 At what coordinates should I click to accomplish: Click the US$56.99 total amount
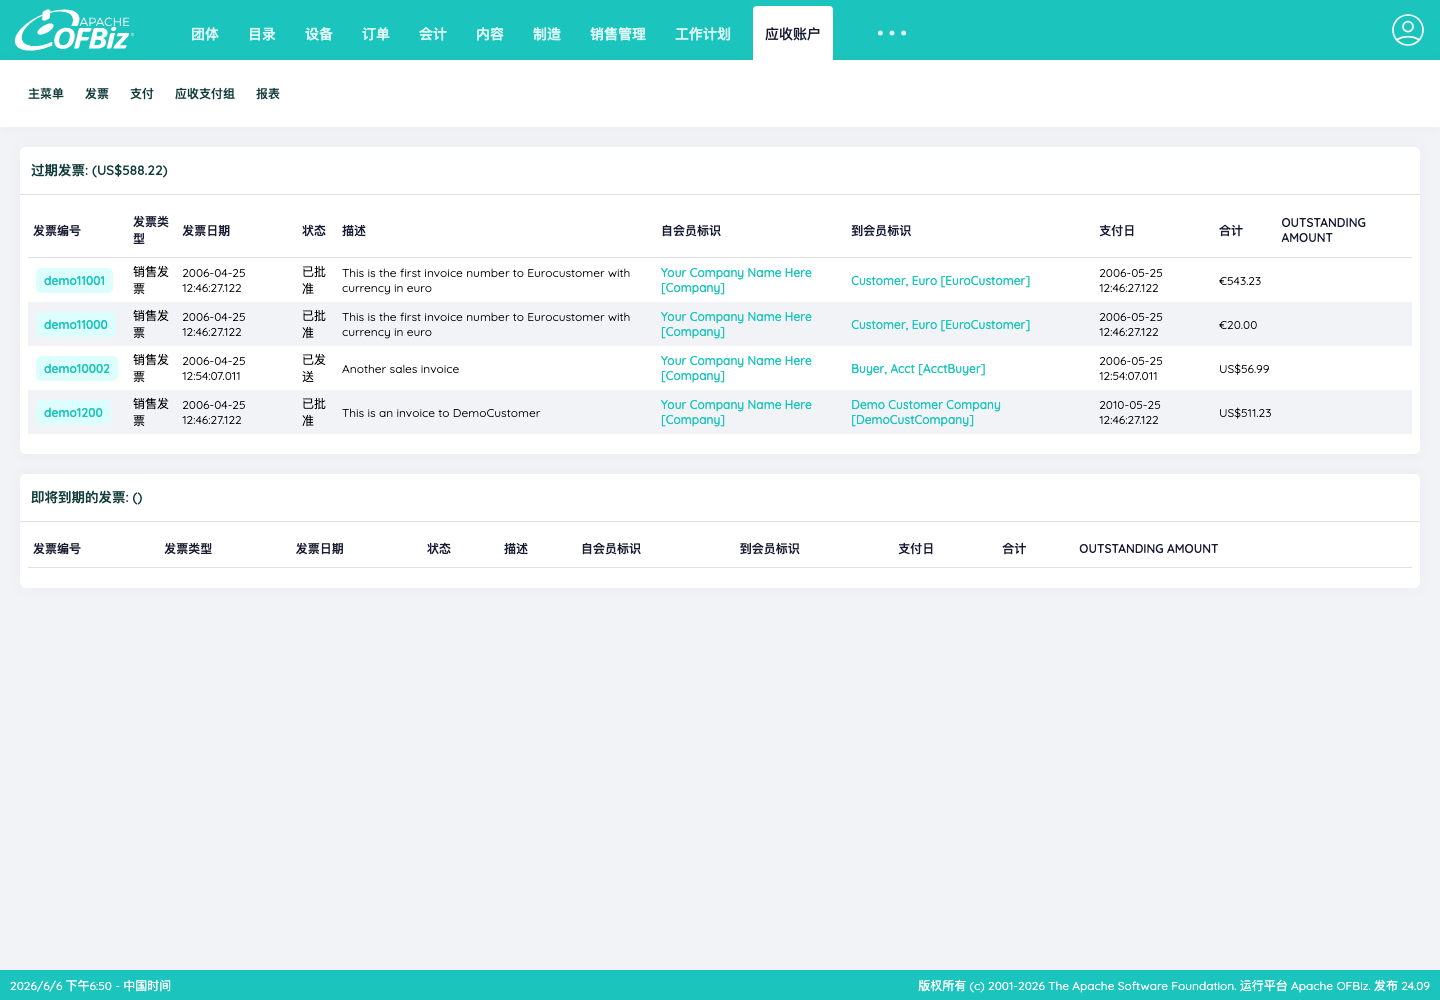1244,369
